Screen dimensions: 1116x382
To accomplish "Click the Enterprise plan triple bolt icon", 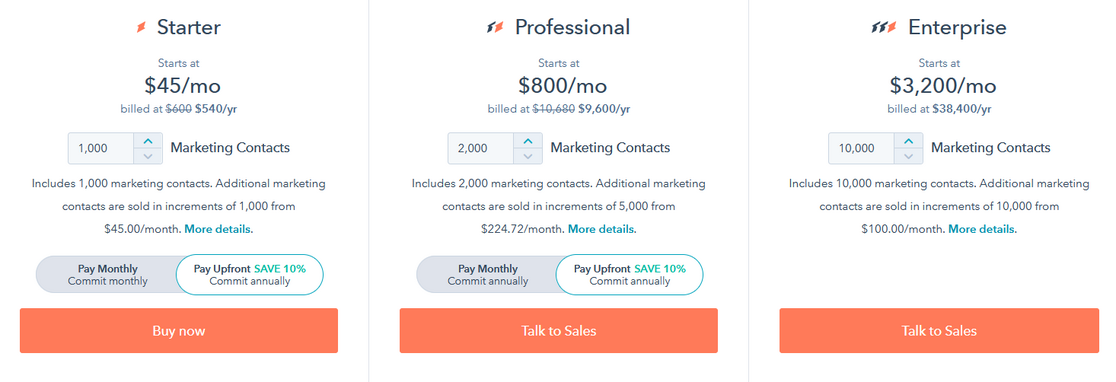I will click(885, 28).
